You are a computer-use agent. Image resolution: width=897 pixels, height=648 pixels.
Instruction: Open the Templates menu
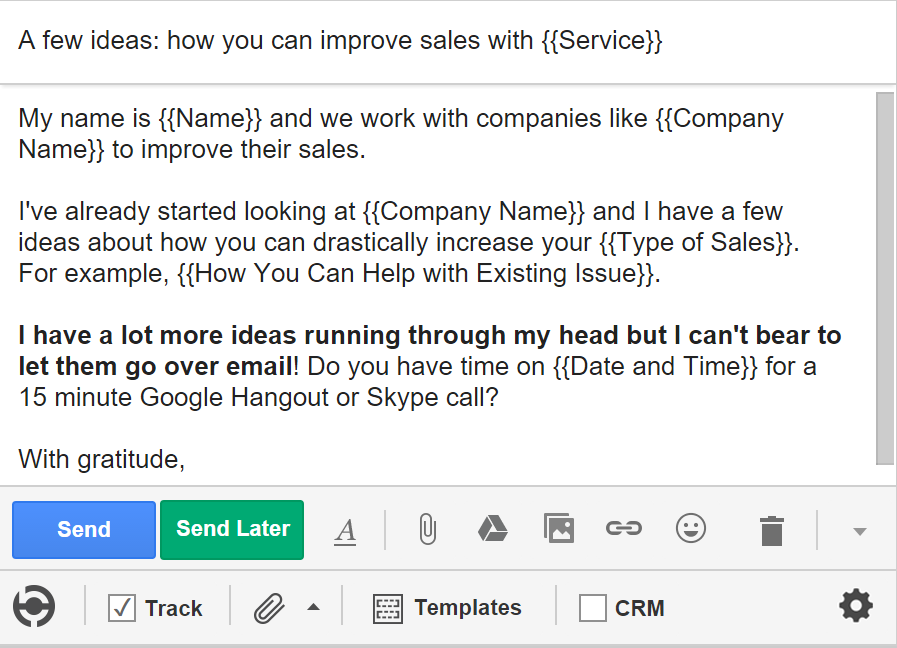(x=447, y=607)
